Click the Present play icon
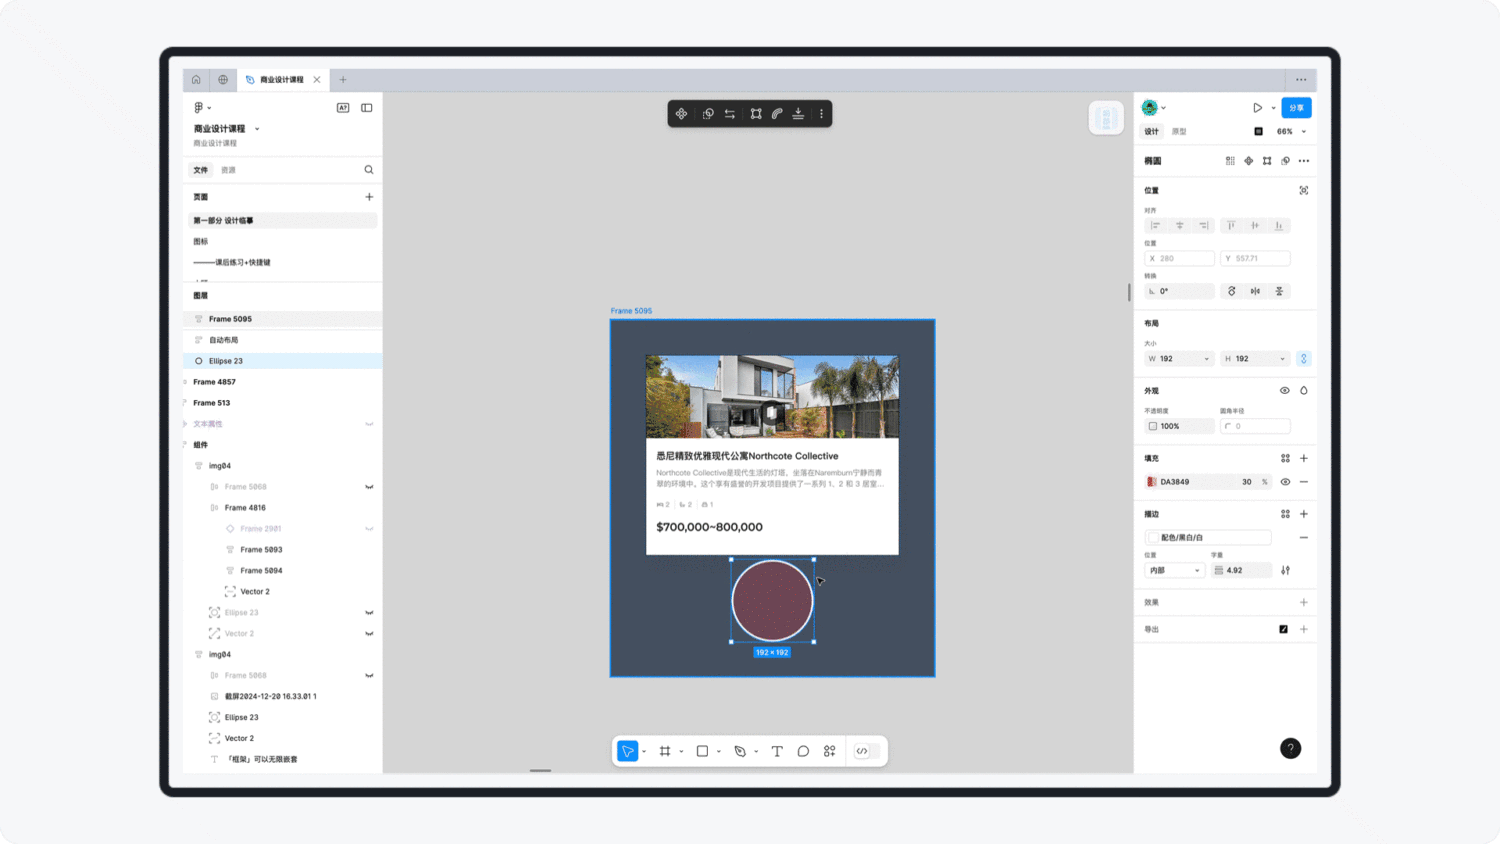1500x844 pixels. coord(1257,108)
